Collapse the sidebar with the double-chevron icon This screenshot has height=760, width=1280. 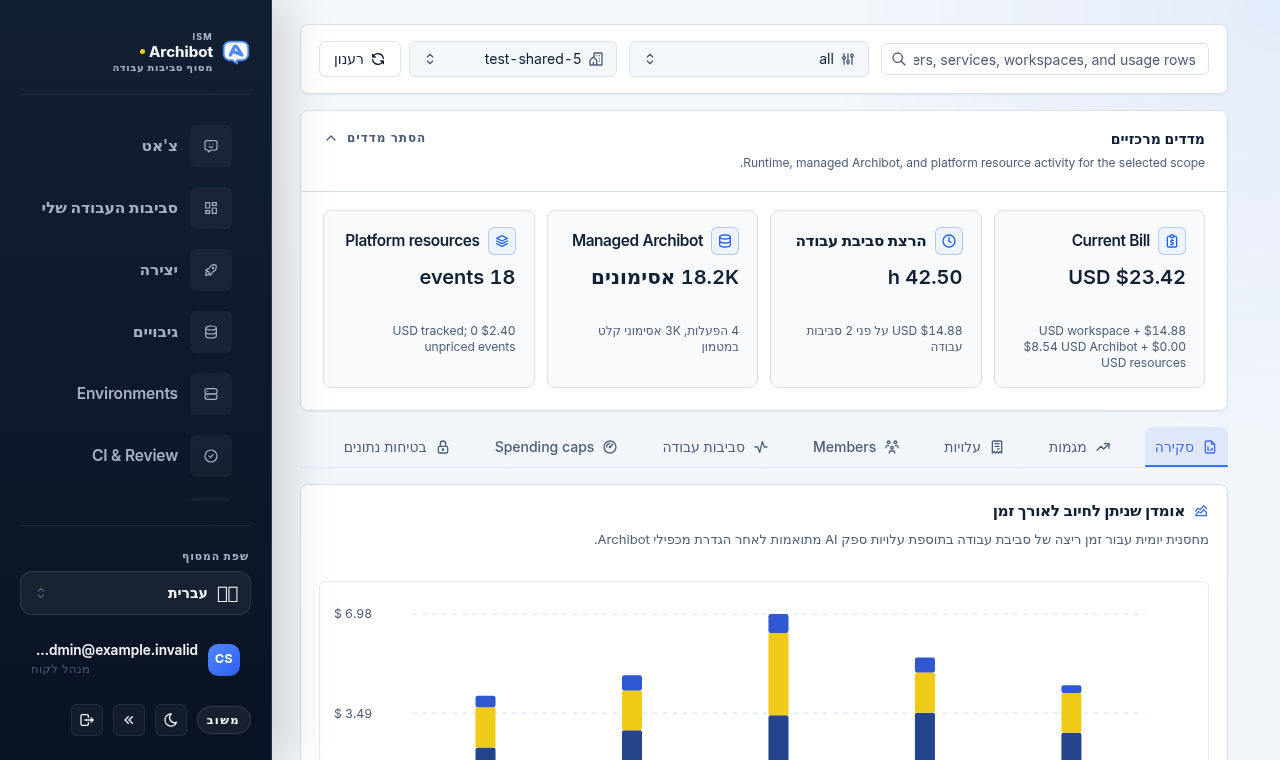[129, 720]
